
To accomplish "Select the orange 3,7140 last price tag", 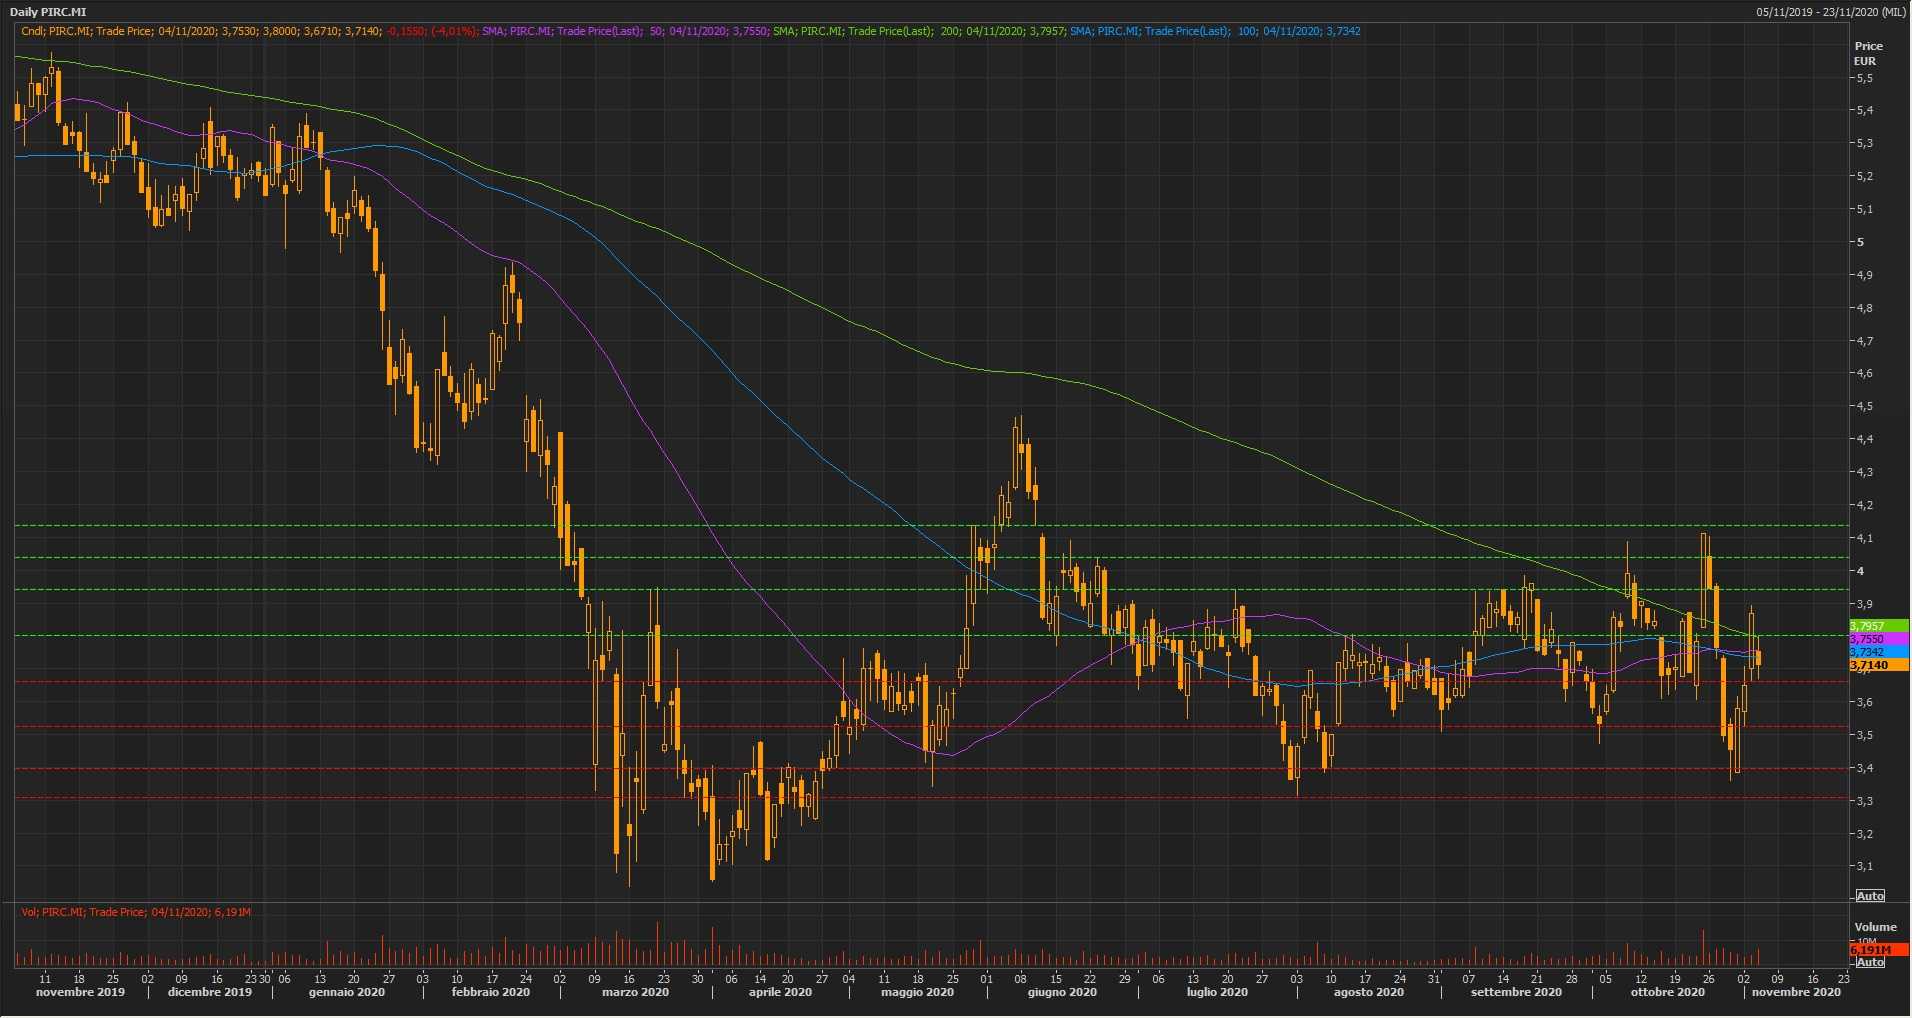I will (x=1877, y=665).
